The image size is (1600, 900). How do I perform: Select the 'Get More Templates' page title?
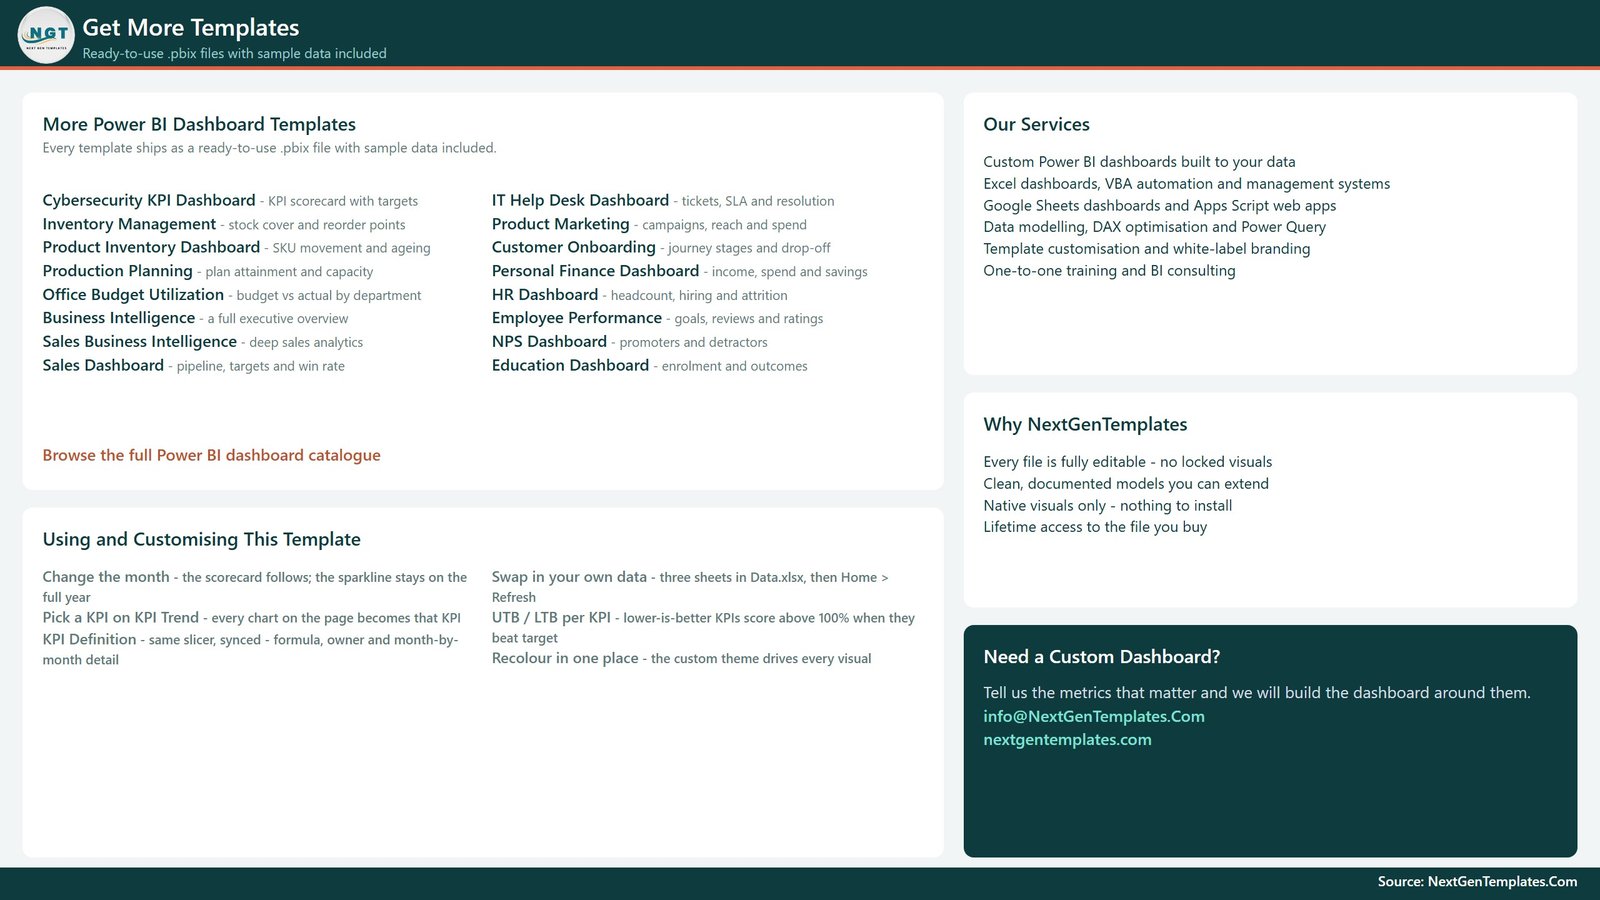point(190,28)
